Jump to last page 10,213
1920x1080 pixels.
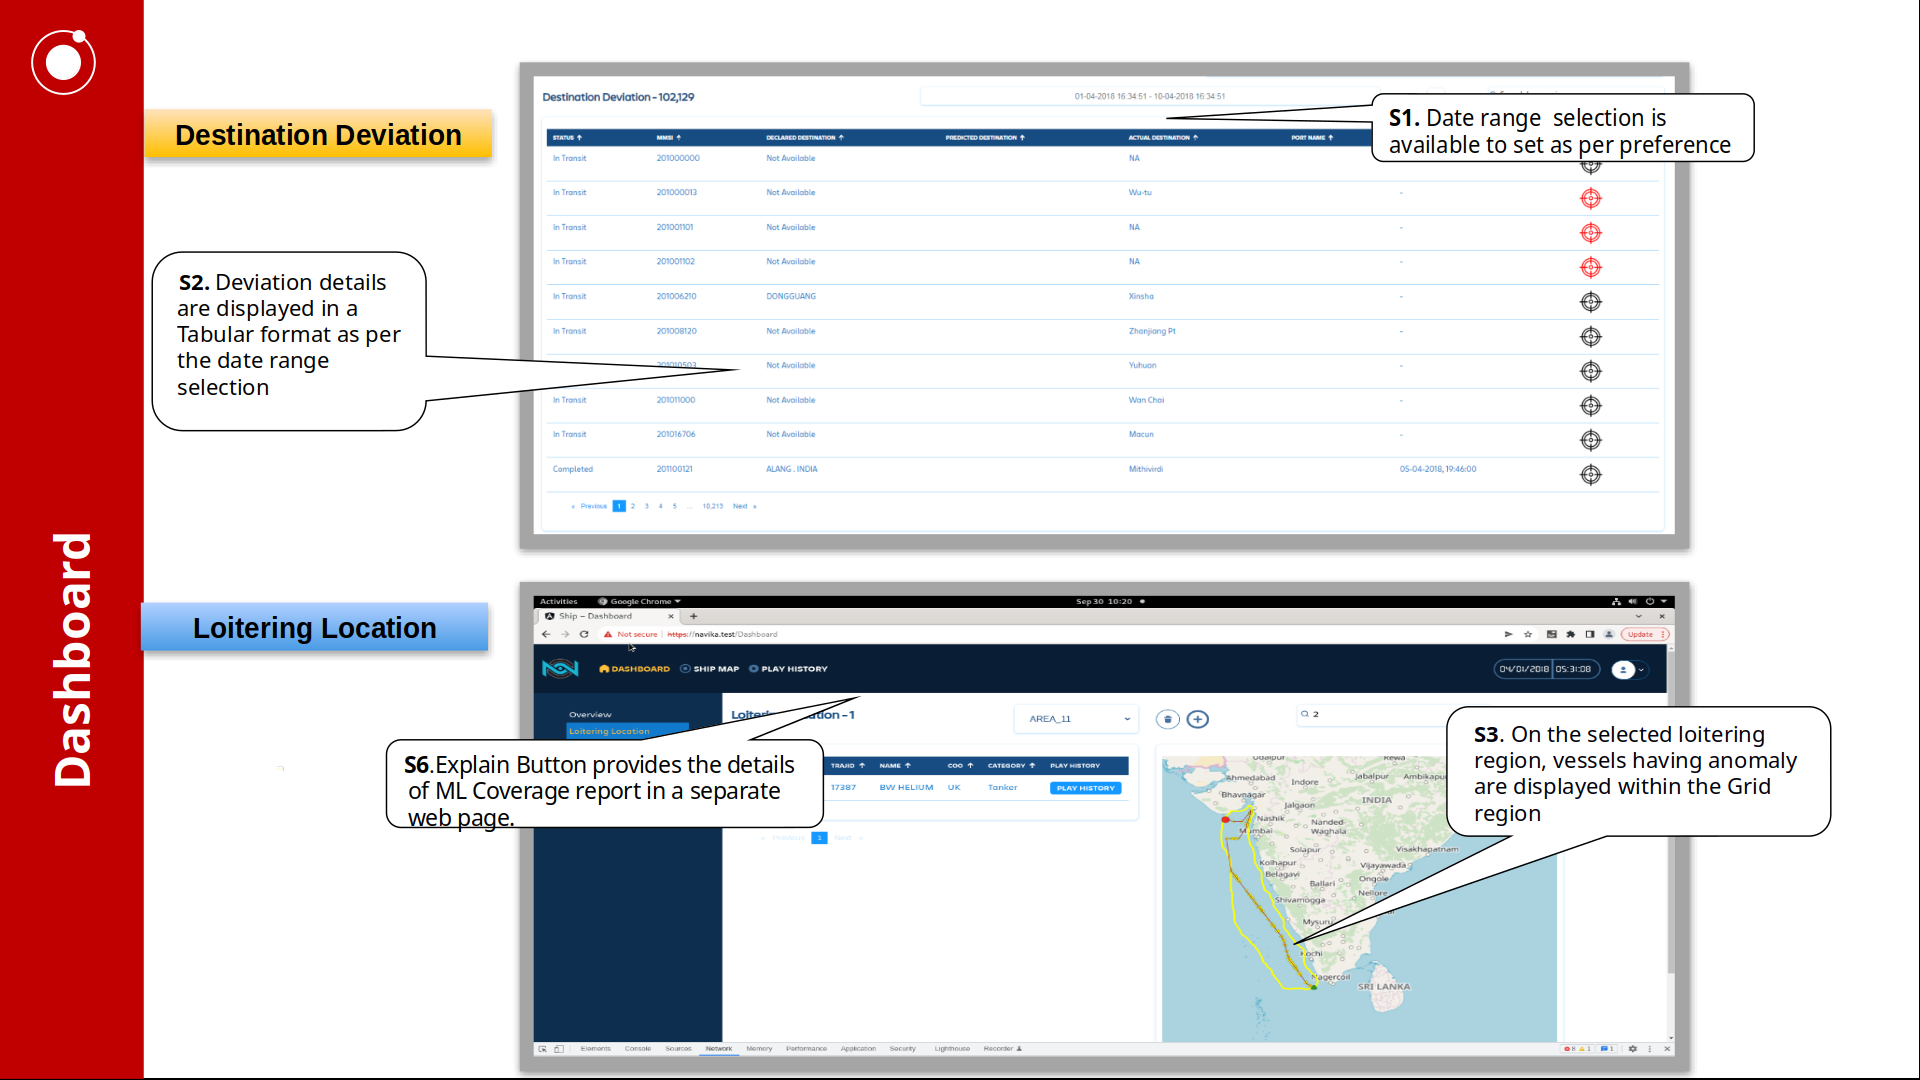click(x=712, y=506)
